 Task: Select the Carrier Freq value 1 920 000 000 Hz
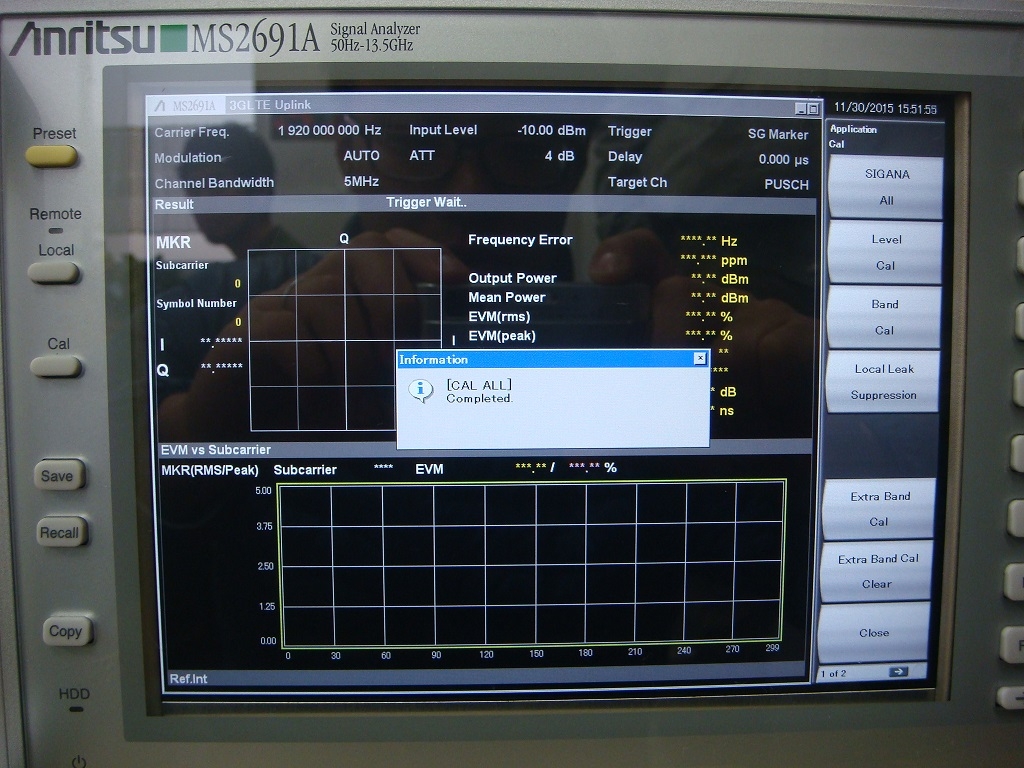[329, 130]
